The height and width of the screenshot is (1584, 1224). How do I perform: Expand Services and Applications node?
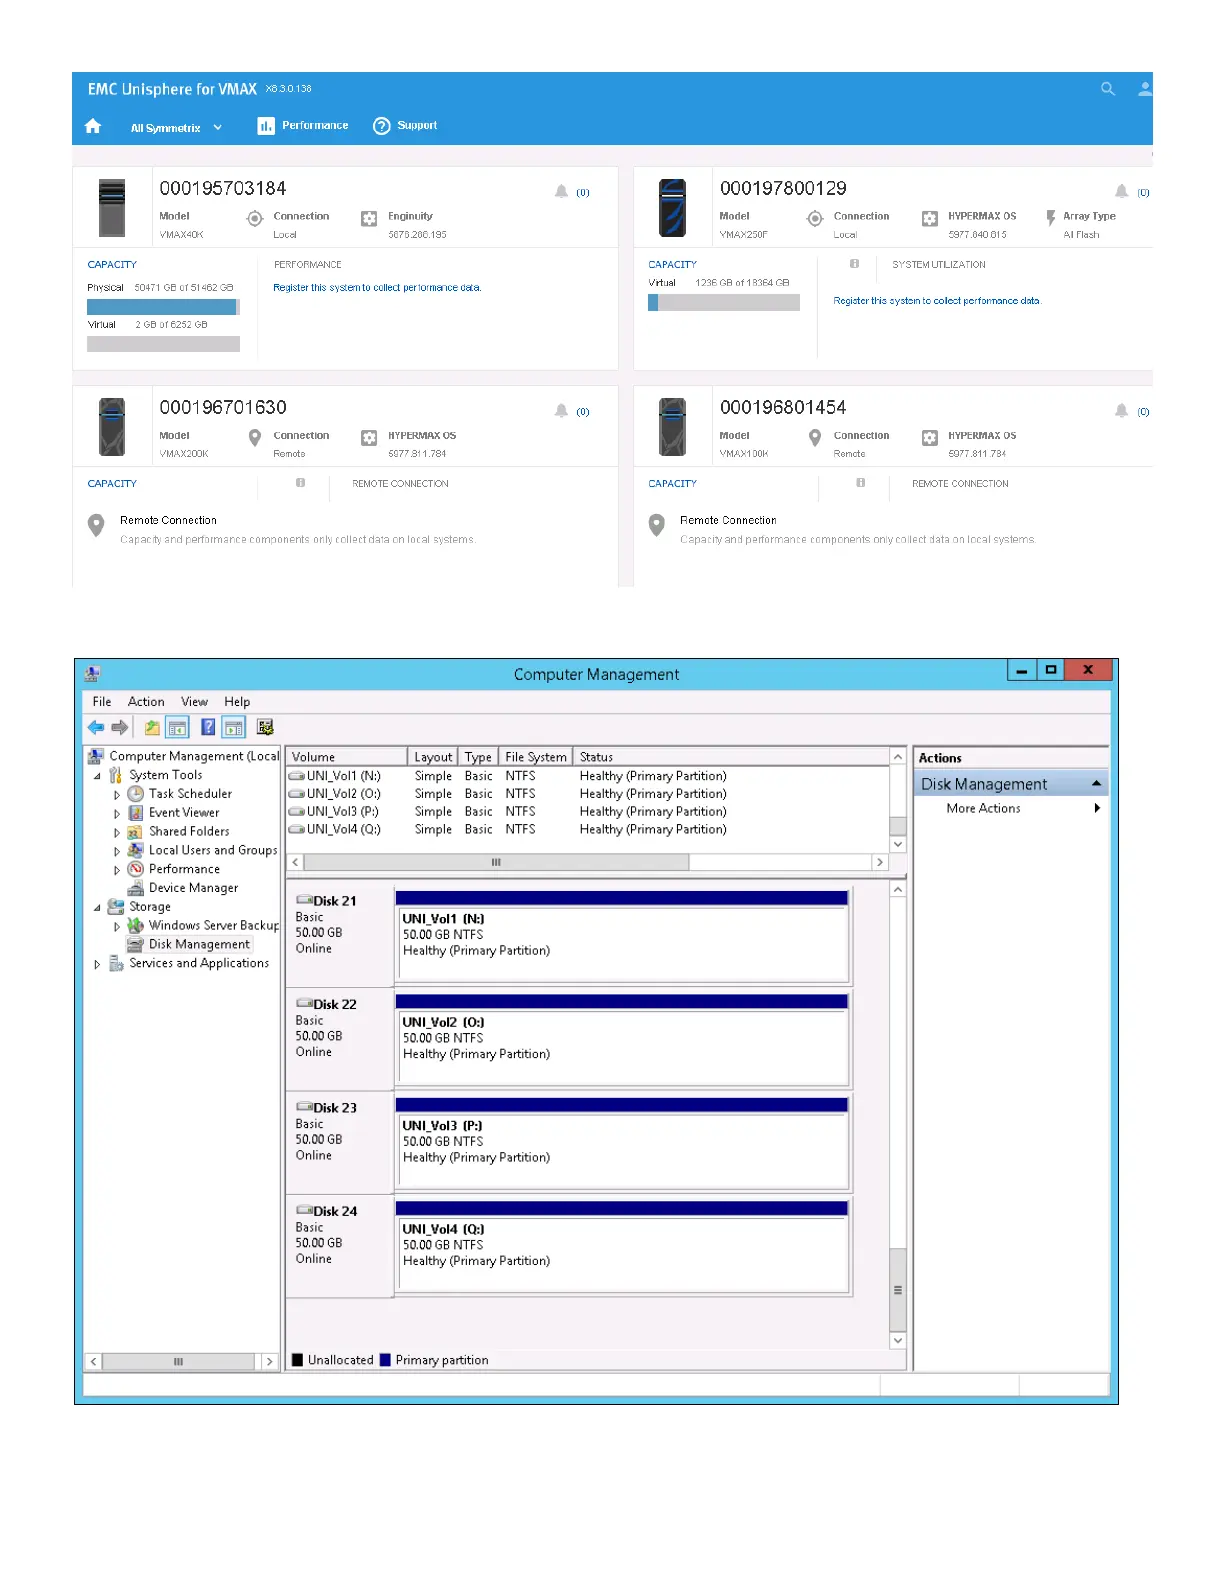[x=97, y=964]
